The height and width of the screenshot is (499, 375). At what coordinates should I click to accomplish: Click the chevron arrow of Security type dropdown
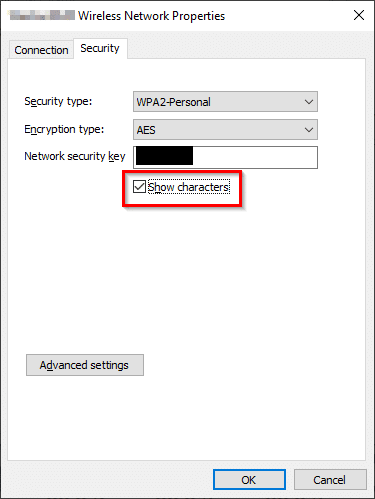point(309,102)
